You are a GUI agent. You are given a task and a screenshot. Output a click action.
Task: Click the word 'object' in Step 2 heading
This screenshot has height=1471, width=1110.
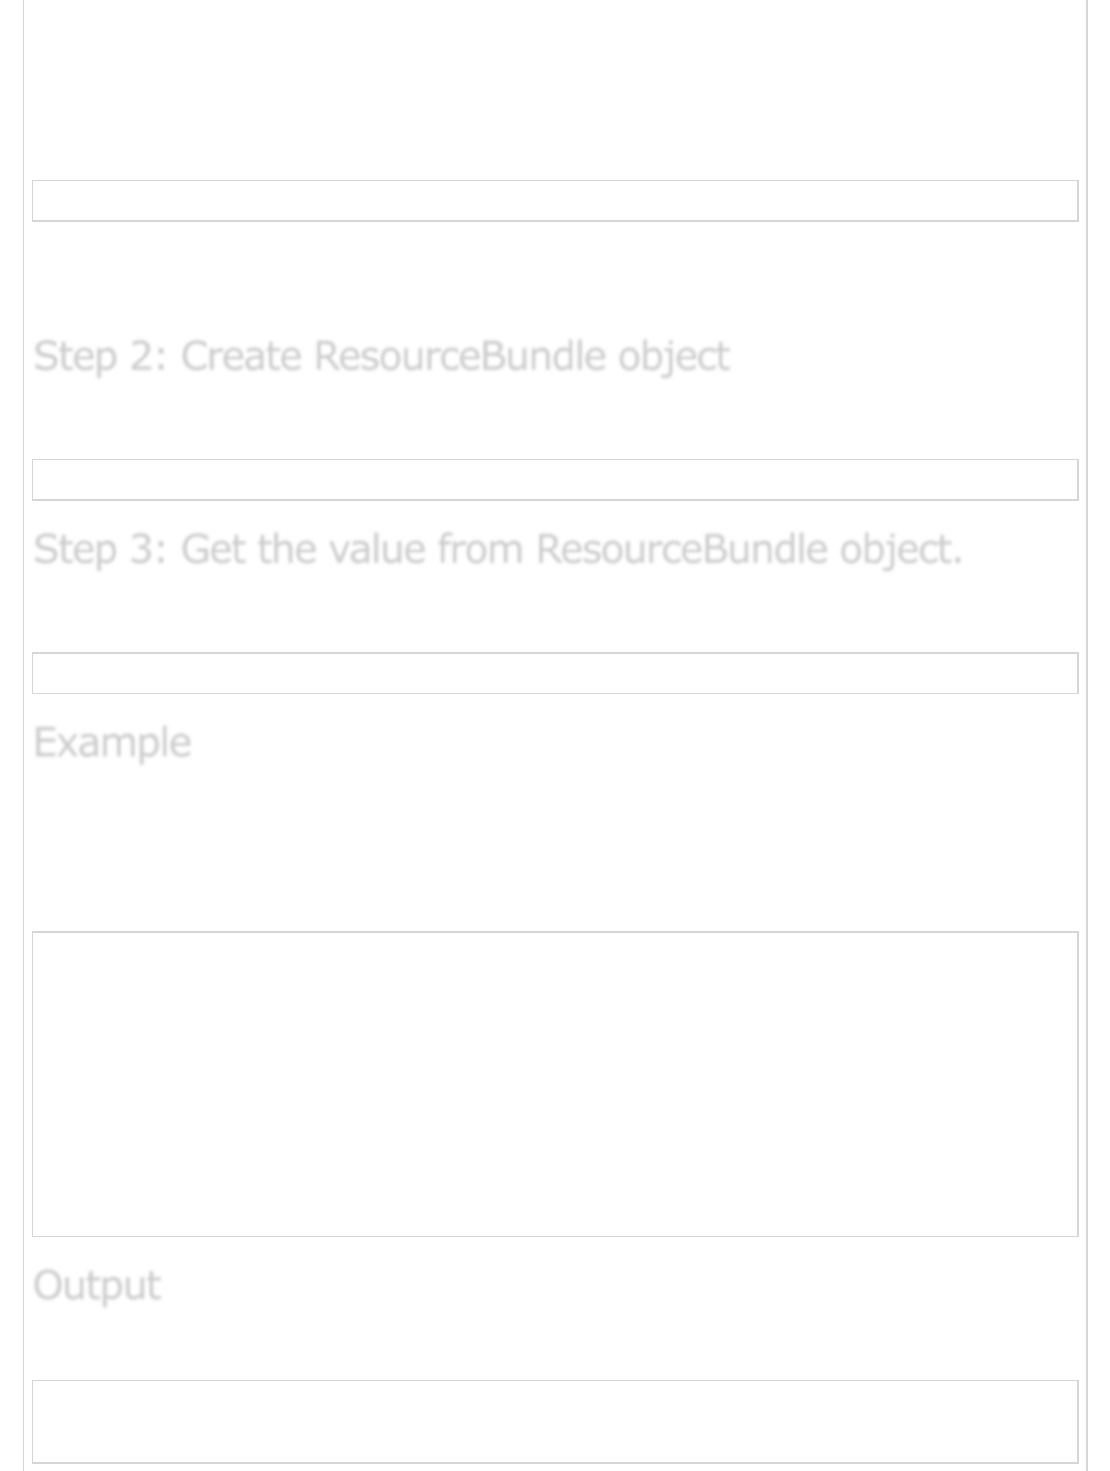coord(673,357)
